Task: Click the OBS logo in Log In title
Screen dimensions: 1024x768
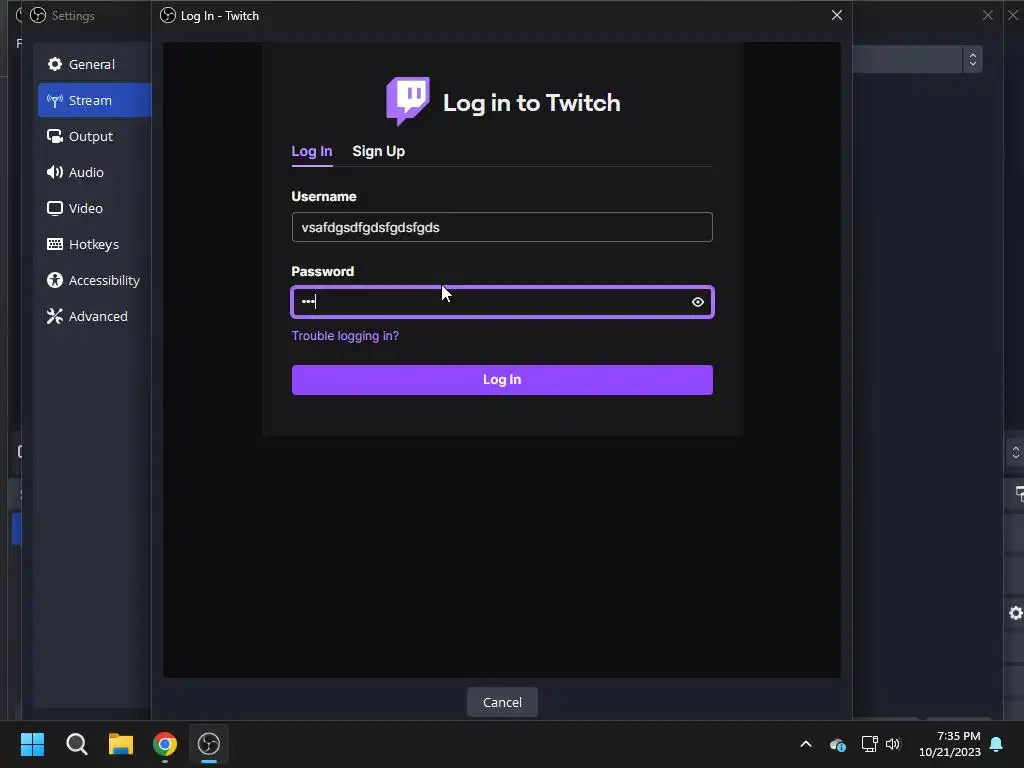Action: pyautogui.click(x=168, y=15)
